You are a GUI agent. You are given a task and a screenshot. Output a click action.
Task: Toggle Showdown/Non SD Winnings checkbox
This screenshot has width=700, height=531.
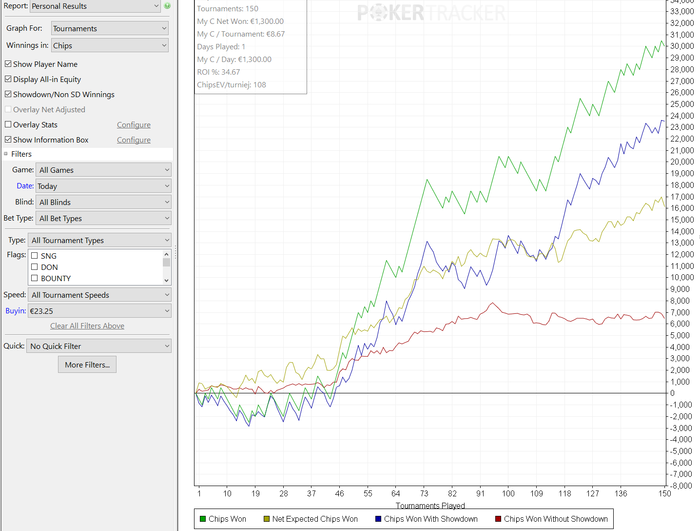point(8,94)
